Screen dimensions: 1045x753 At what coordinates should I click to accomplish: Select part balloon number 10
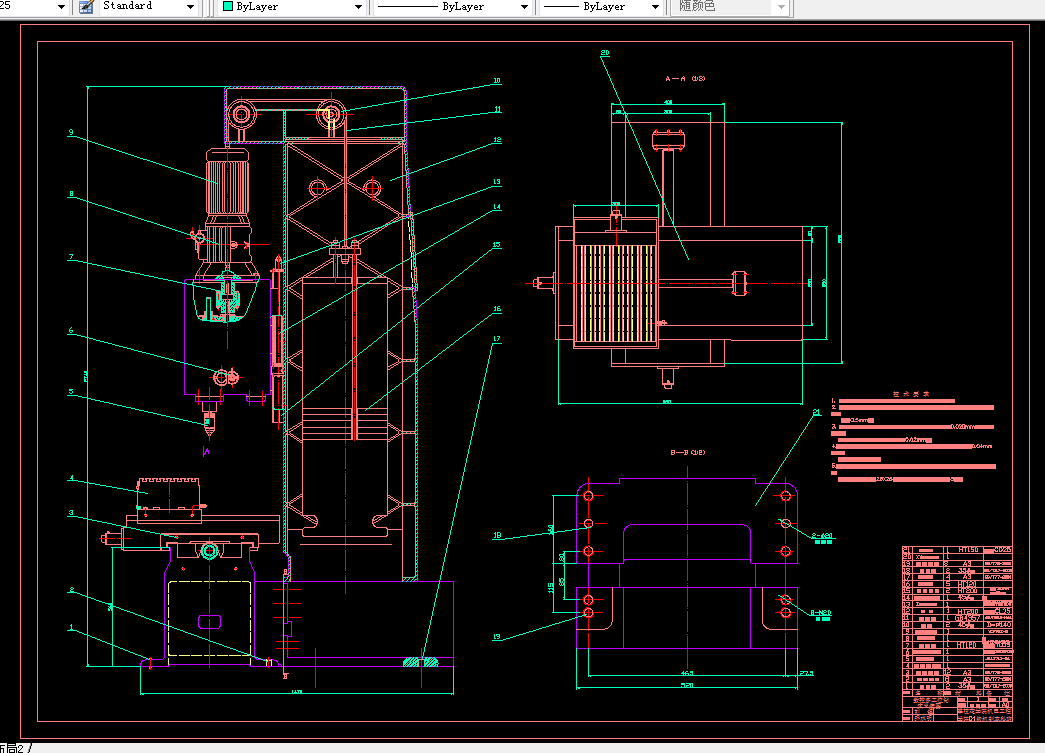click(x=497, y=81)
